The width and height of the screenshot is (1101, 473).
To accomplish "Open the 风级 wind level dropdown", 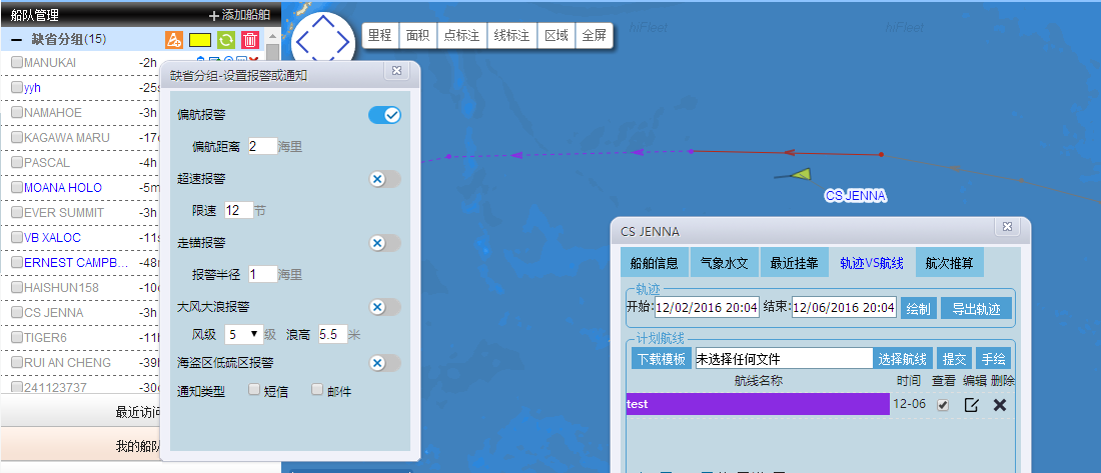I will 243,334.
